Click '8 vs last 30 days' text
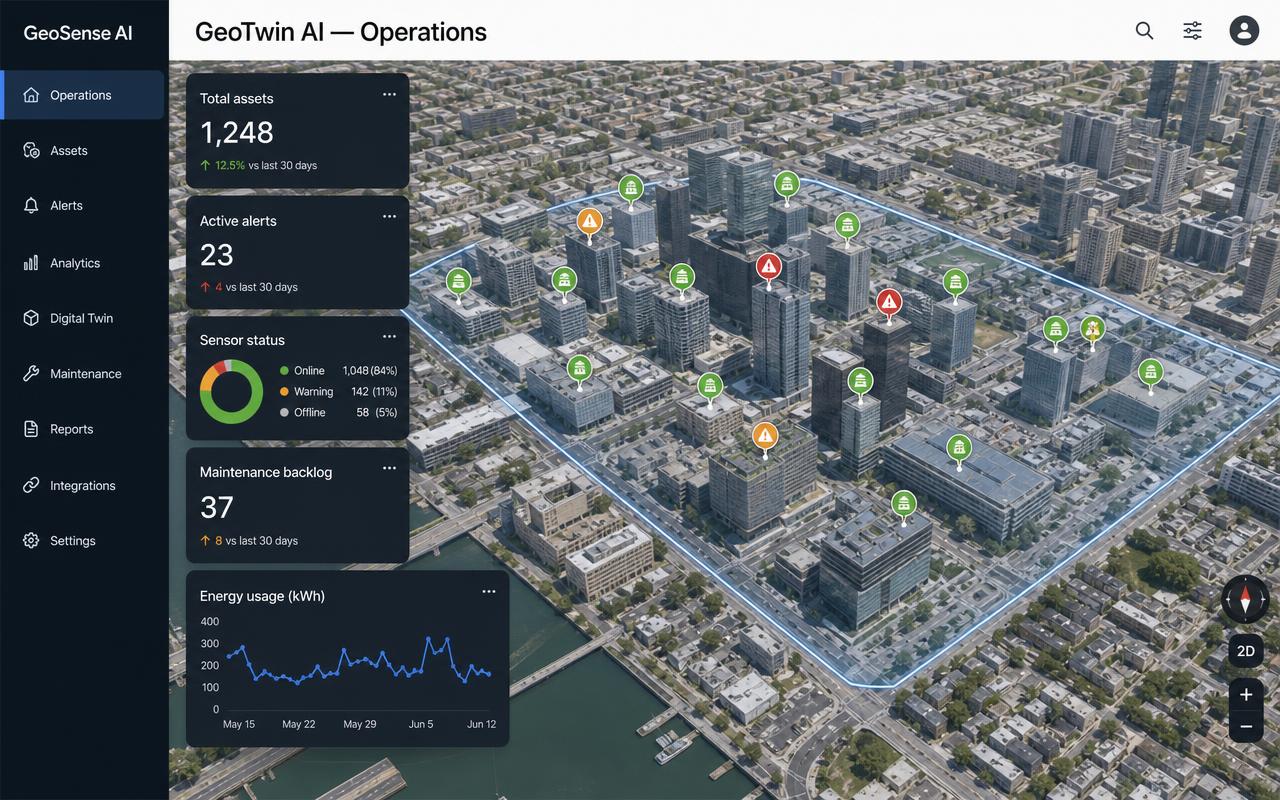The width and height of the screenshot is (1280, 800). pyautogui.click(x=257, y=541)
